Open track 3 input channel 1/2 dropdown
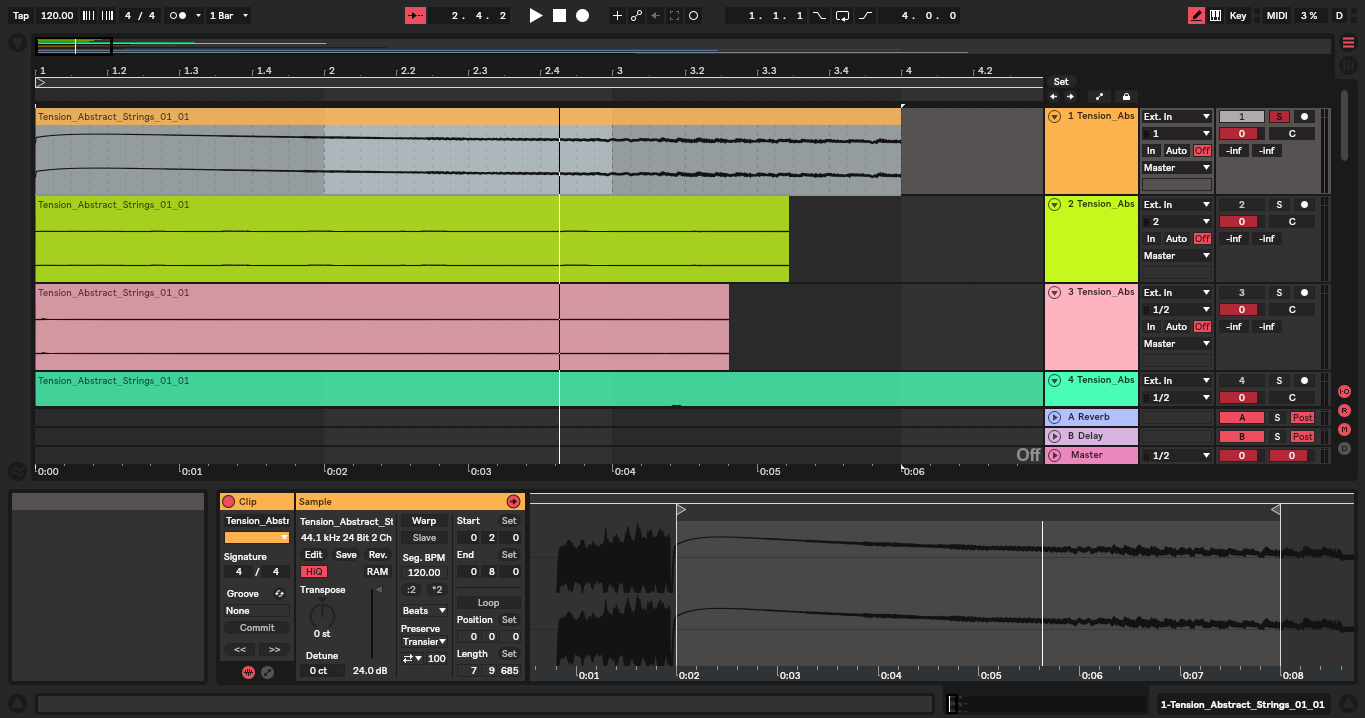 coord(1177,310)
